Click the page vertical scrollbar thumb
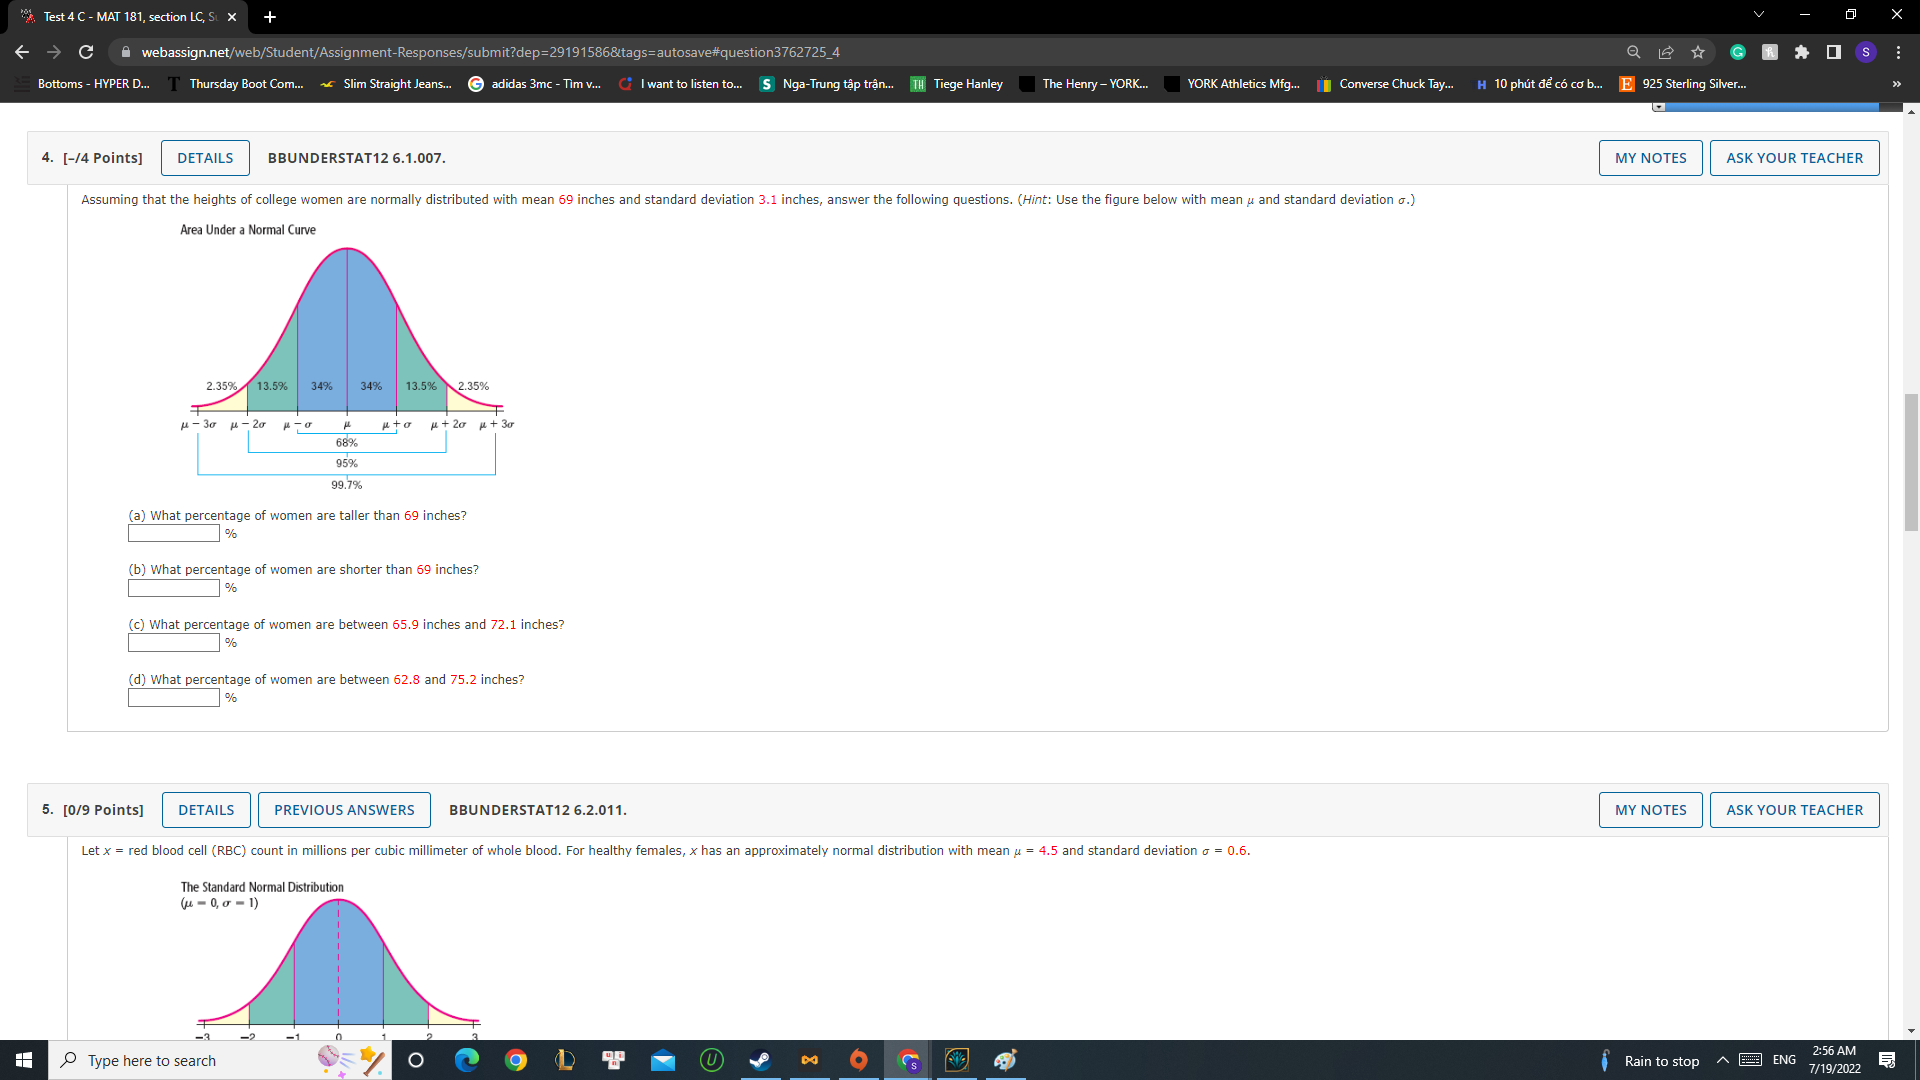 pyautogui.click(x=1911, y=460)
